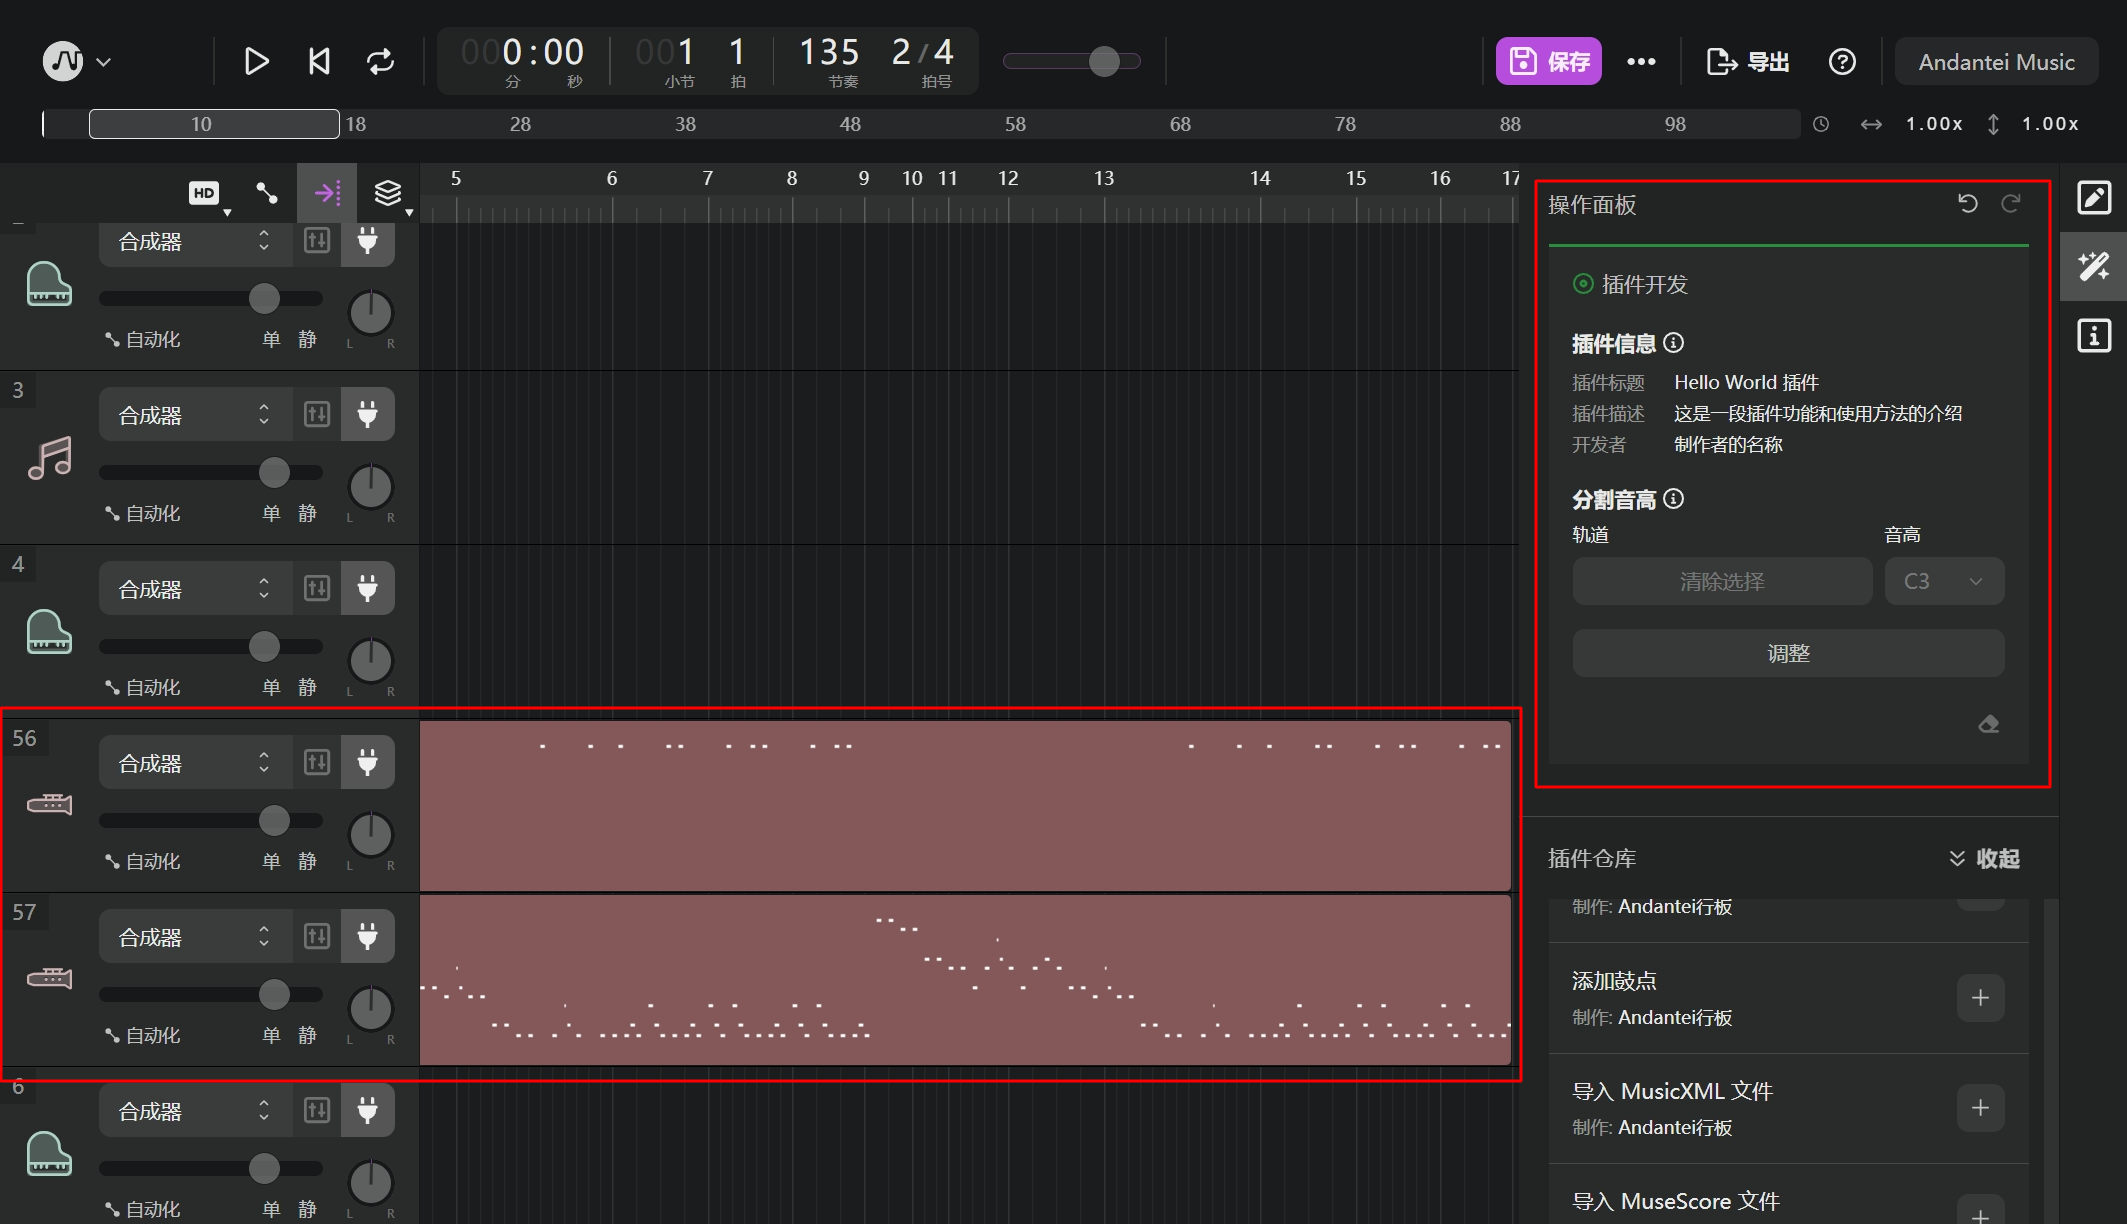Solo track 56 with the 单 button
This screenshot has width=2127, height=1224.
[x=271, y=861]
